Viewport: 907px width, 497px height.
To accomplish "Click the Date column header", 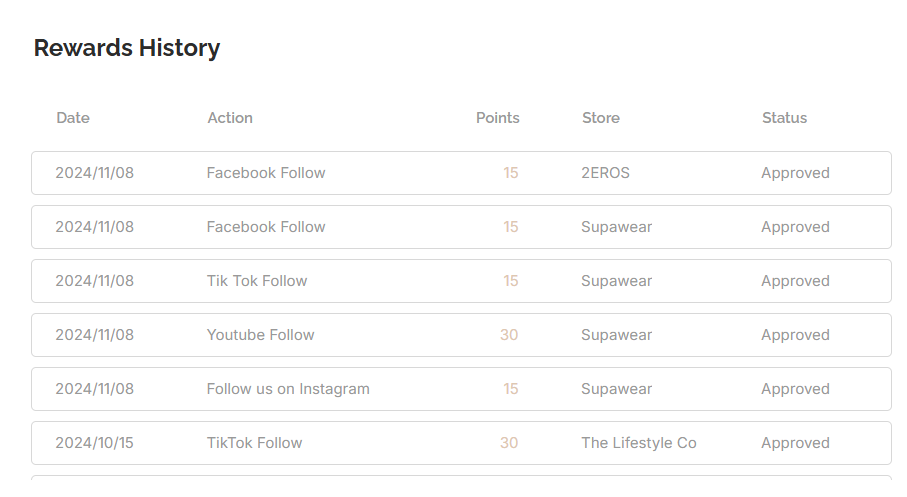I will click(x=73, y=118).
